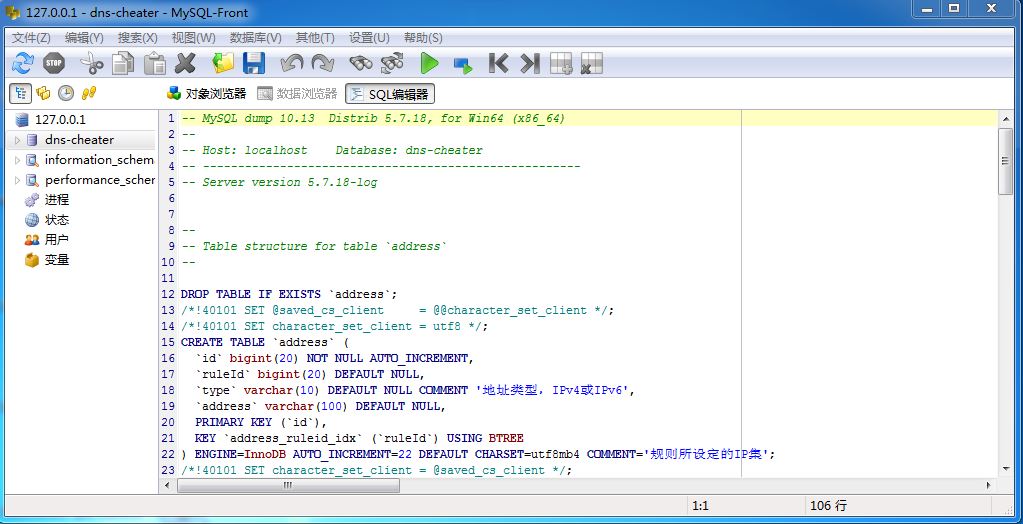The width and height of the screenshot is (1023, 524).
Task: Open the 帮助(S) menu
Action: [423, 38]
